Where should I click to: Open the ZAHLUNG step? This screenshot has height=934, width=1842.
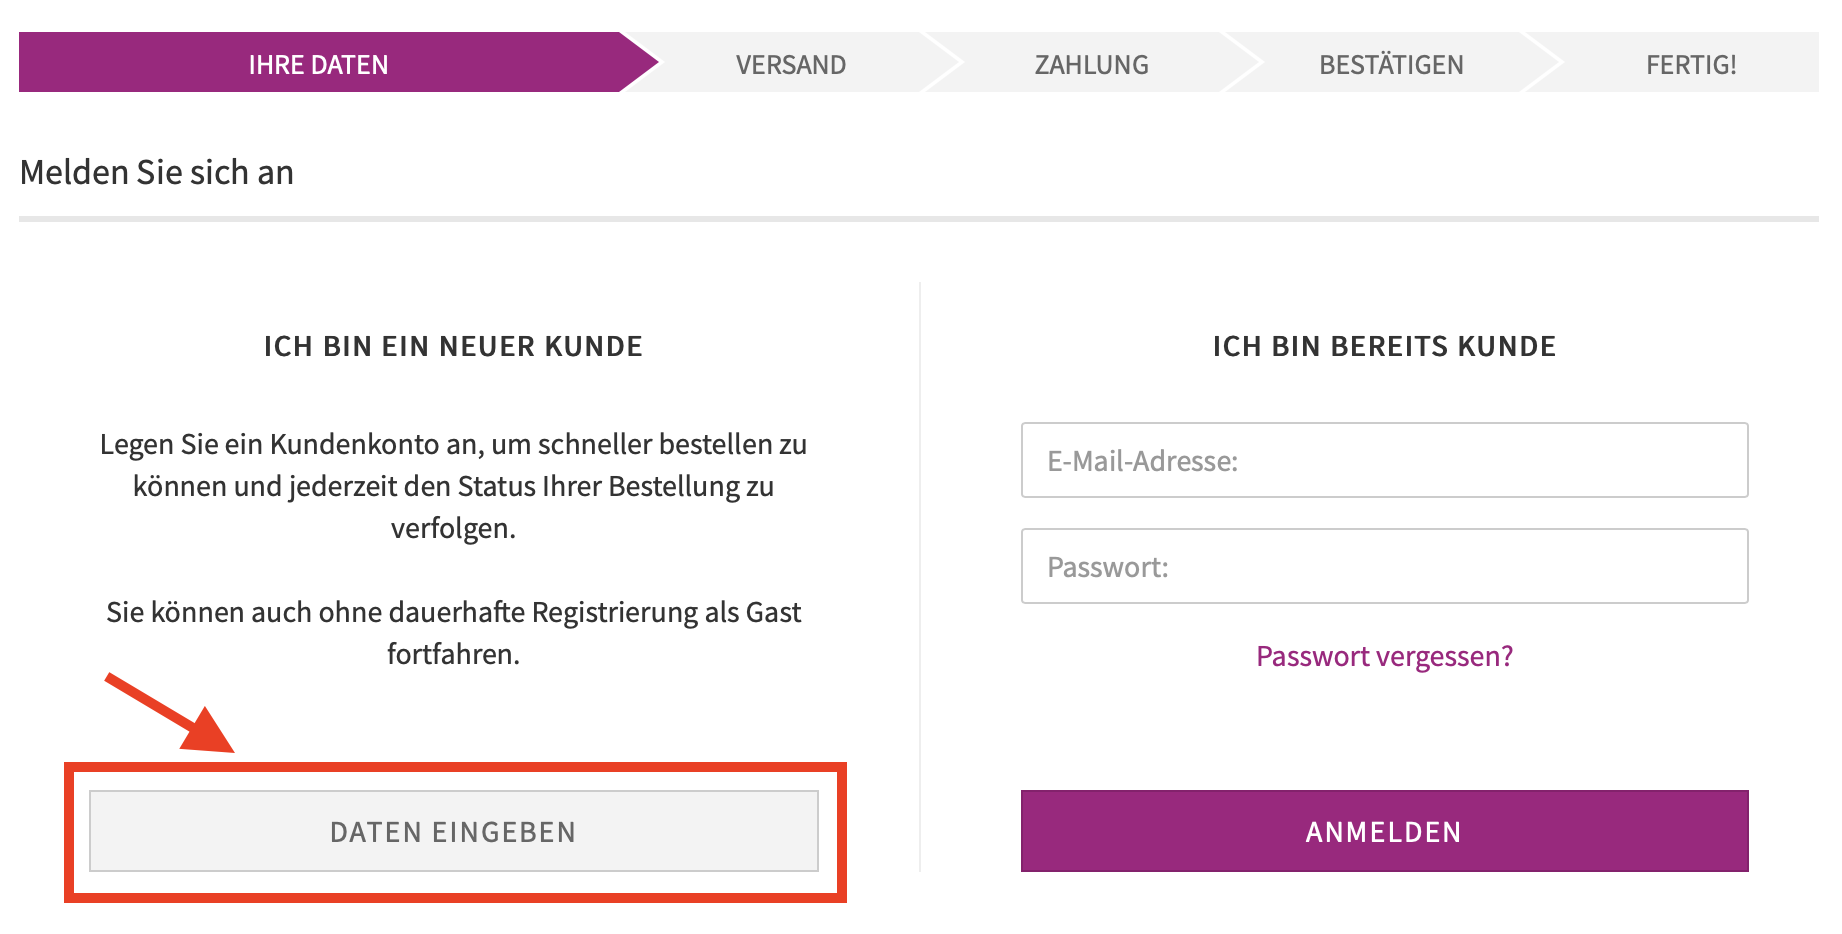click(x=1091, y=64)
